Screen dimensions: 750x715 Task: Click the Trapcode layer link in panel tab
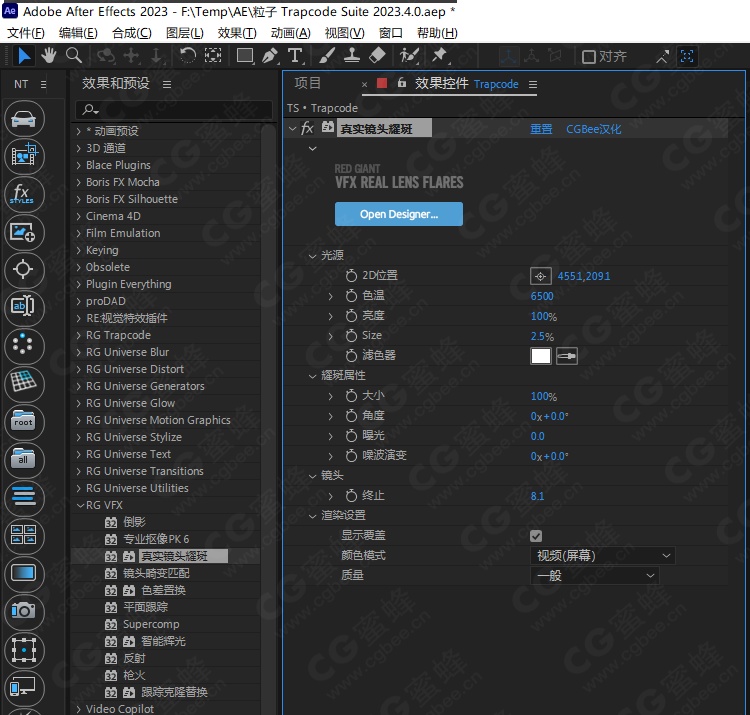tap(496, 84)
